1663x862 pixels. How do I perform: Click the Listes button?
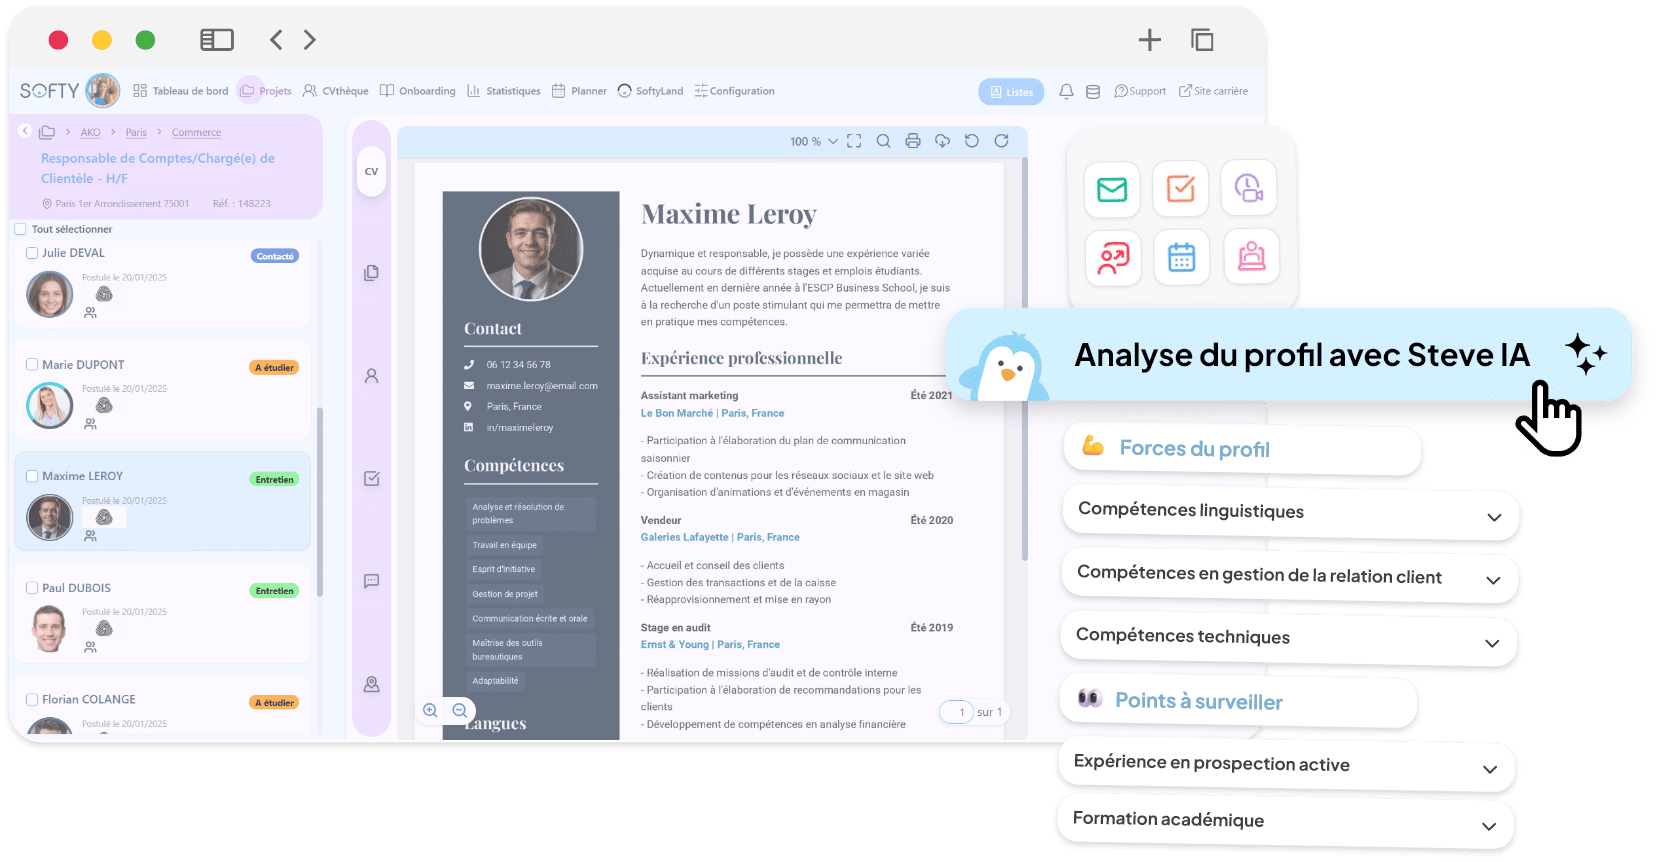1011,92
